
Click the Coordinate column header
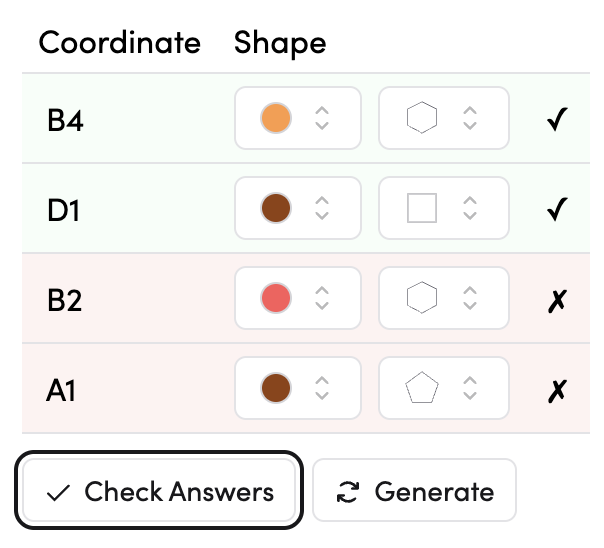point(119,43)
